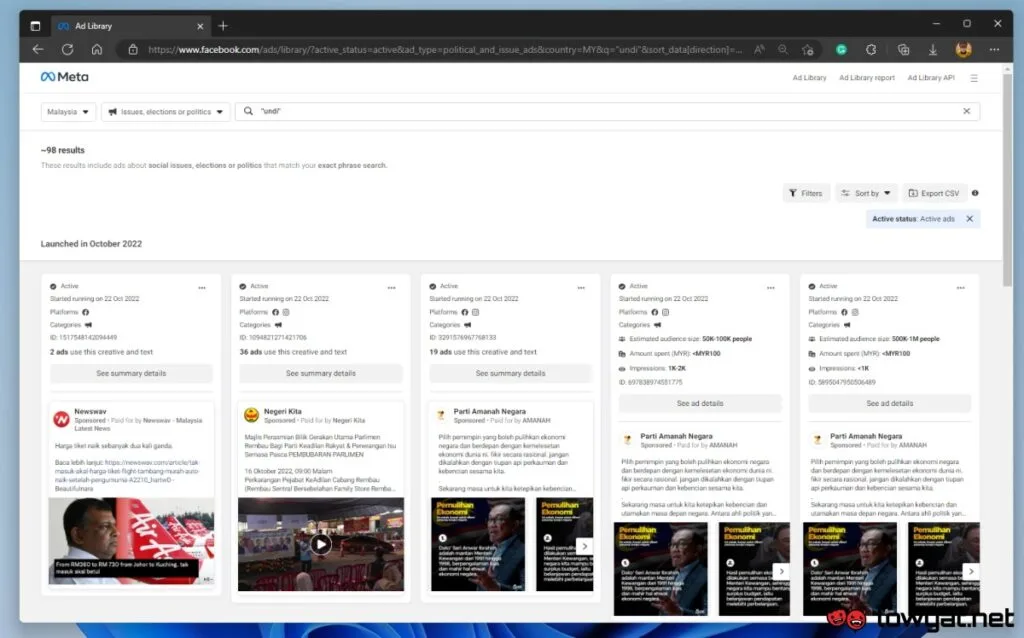This screenshot has width=1024, height=638.
Task: Reload the Ad Library page
Action: click(x=67, y=50)
